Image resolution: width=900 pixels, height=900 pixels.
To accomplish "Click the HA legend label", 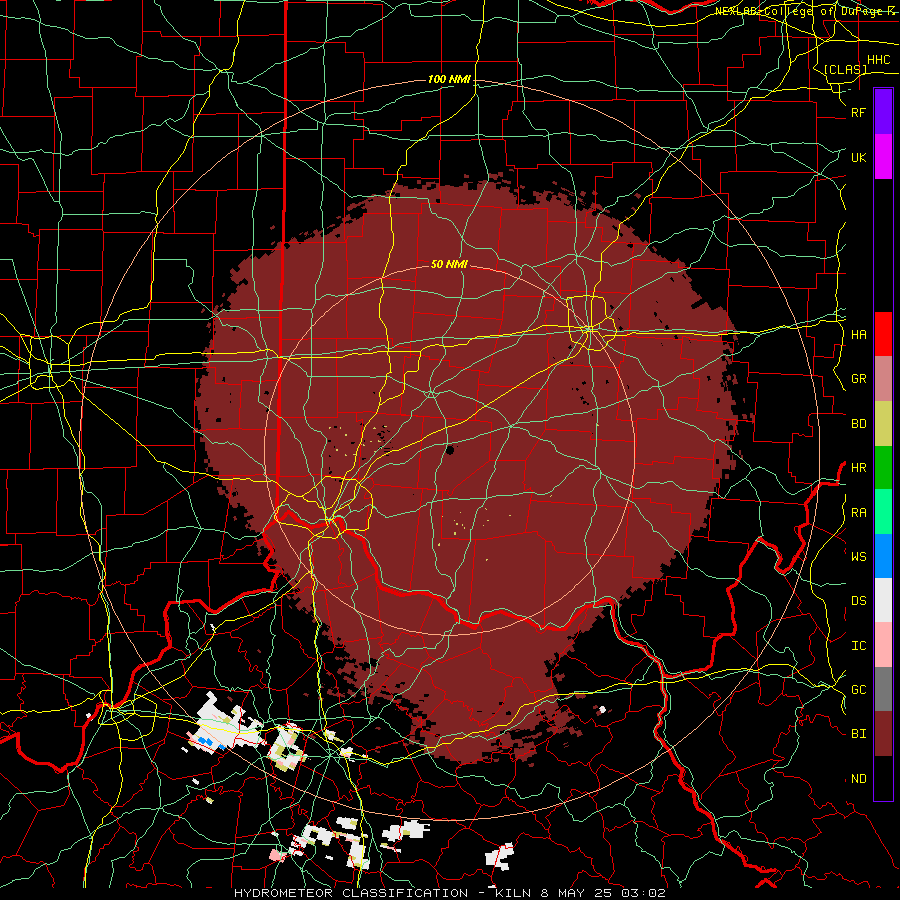I will (x=858, y=334).
